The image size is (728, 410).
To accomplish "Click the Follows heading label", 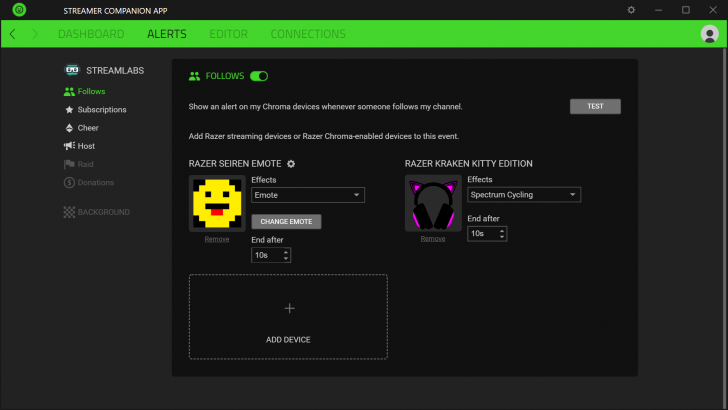I will pyautogui.click(x=225, y=76).
